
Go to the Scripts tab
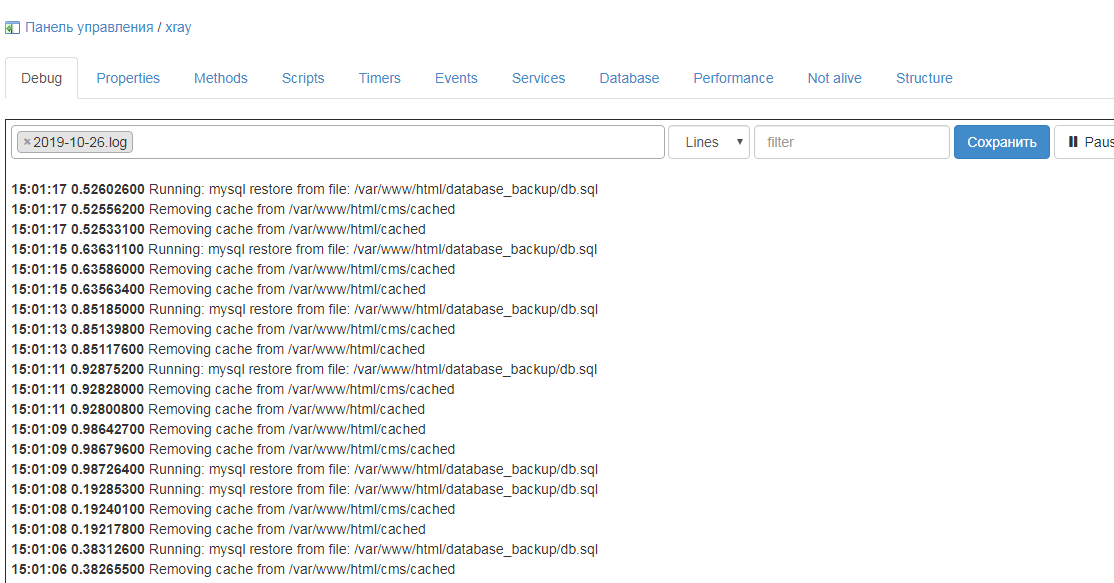point(303,78)
